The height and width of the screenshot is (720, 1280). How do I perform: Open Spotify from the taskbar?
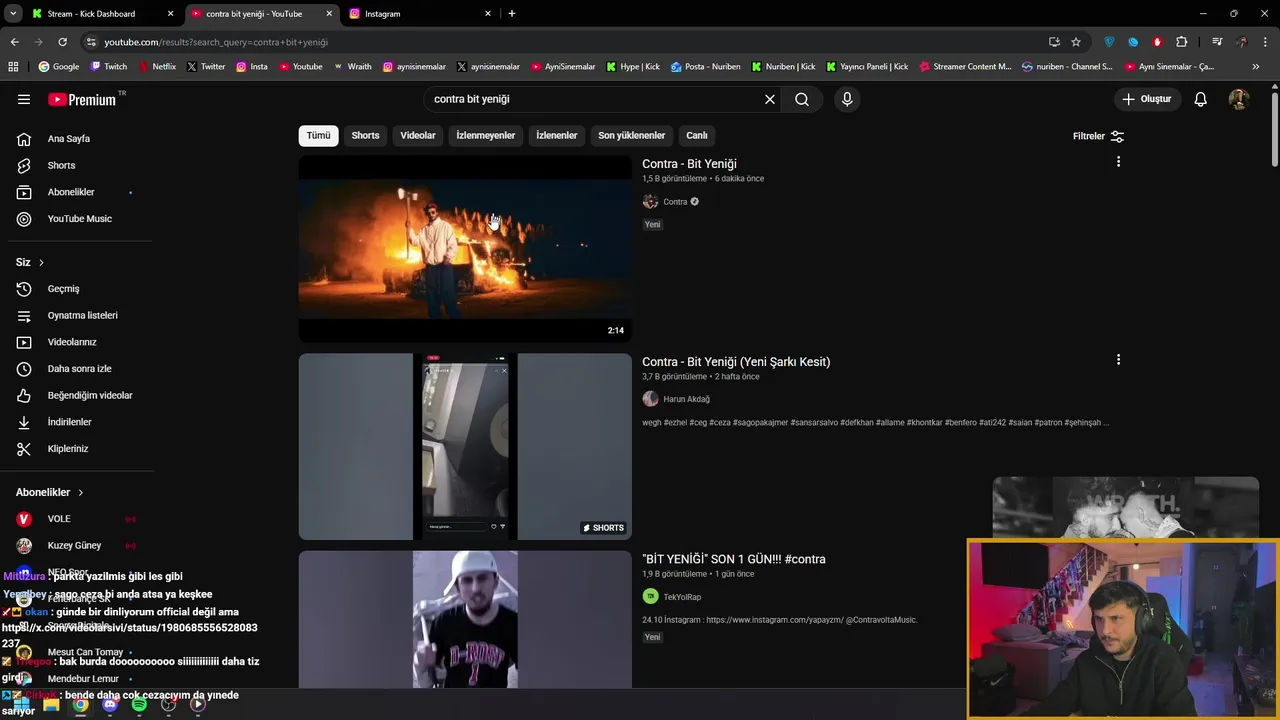(139, 705)
